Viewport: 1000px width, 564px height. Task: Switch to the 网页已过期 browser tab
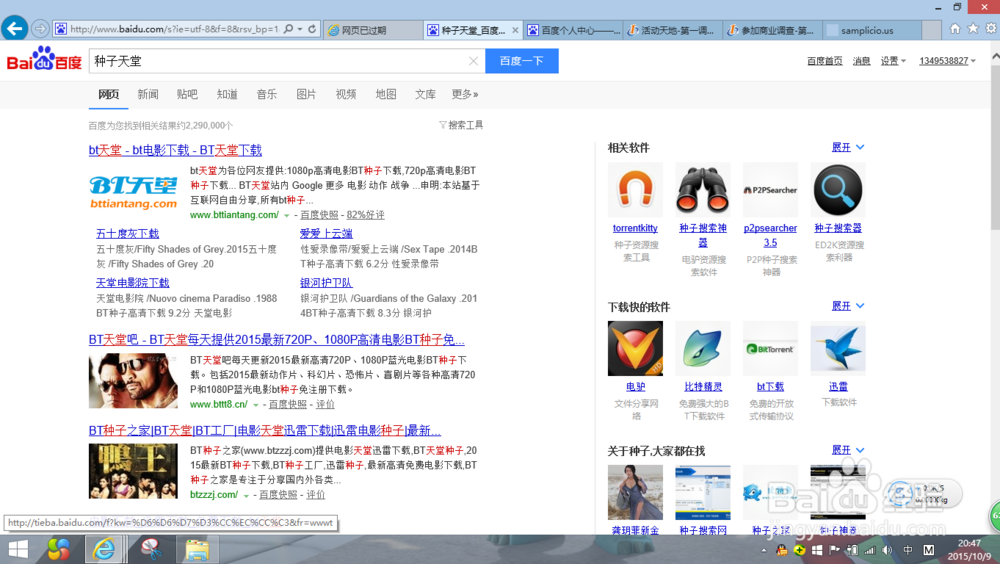coord(372,30)
